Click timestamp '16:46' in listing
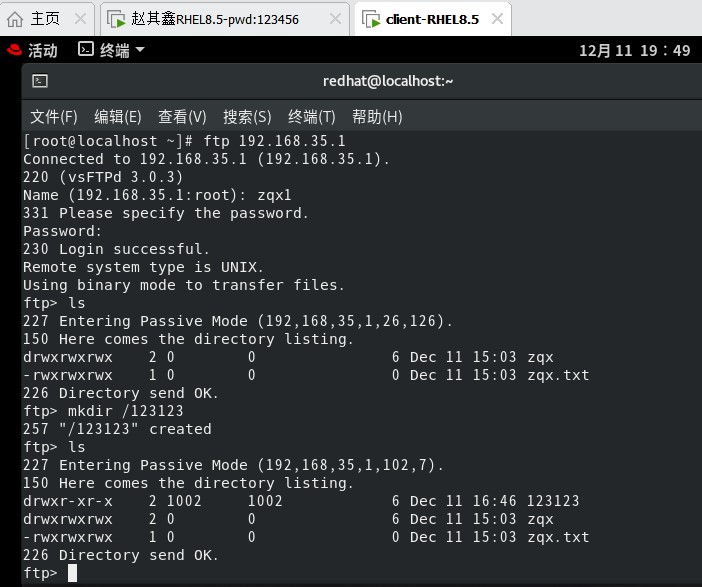This screenshot has height=587, width=702. click(x=494, y=501)
